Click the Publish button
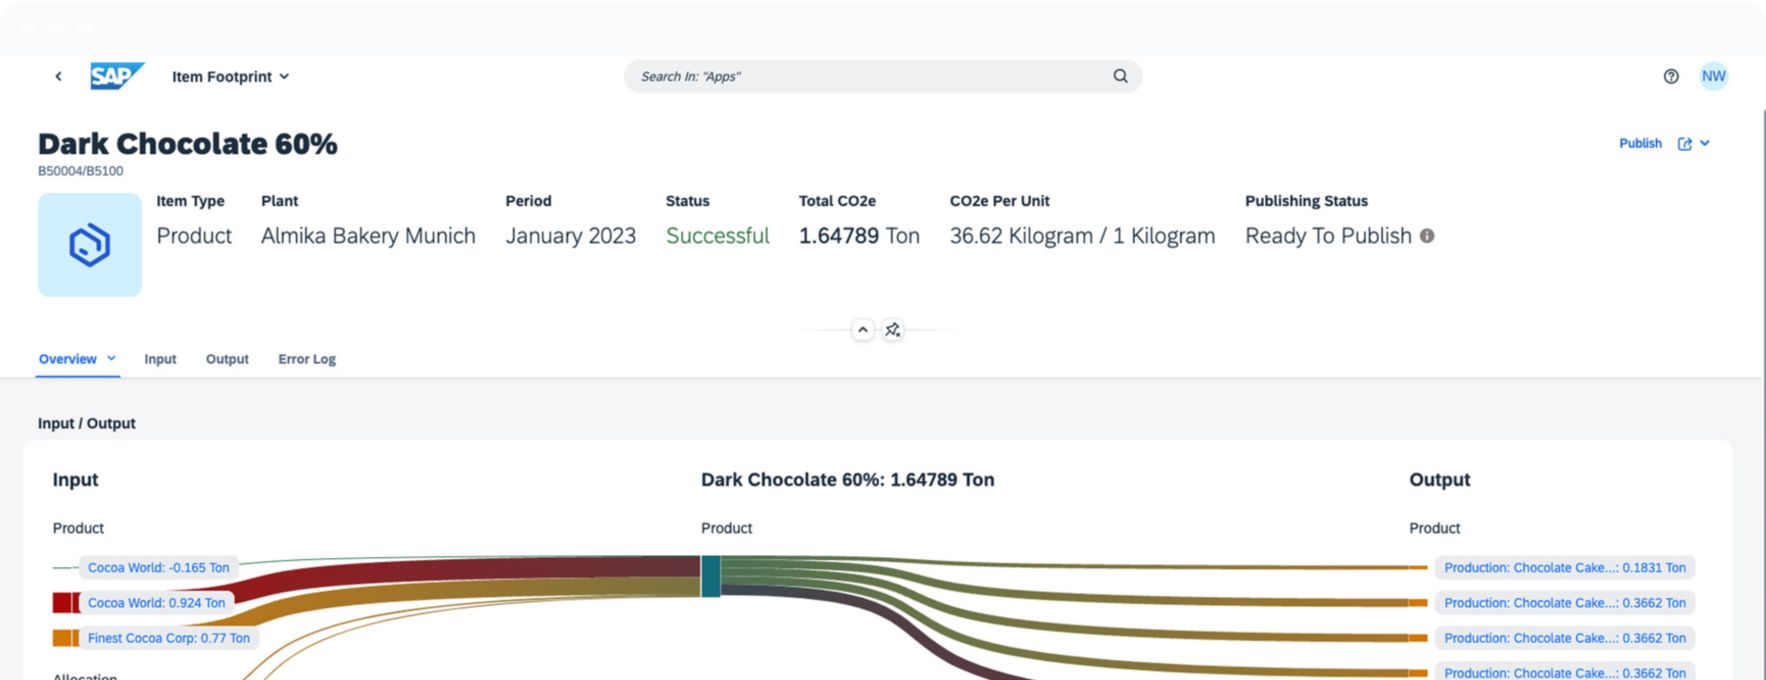Viewport: 1766px width, 680px height. (x=1640, y=144)
